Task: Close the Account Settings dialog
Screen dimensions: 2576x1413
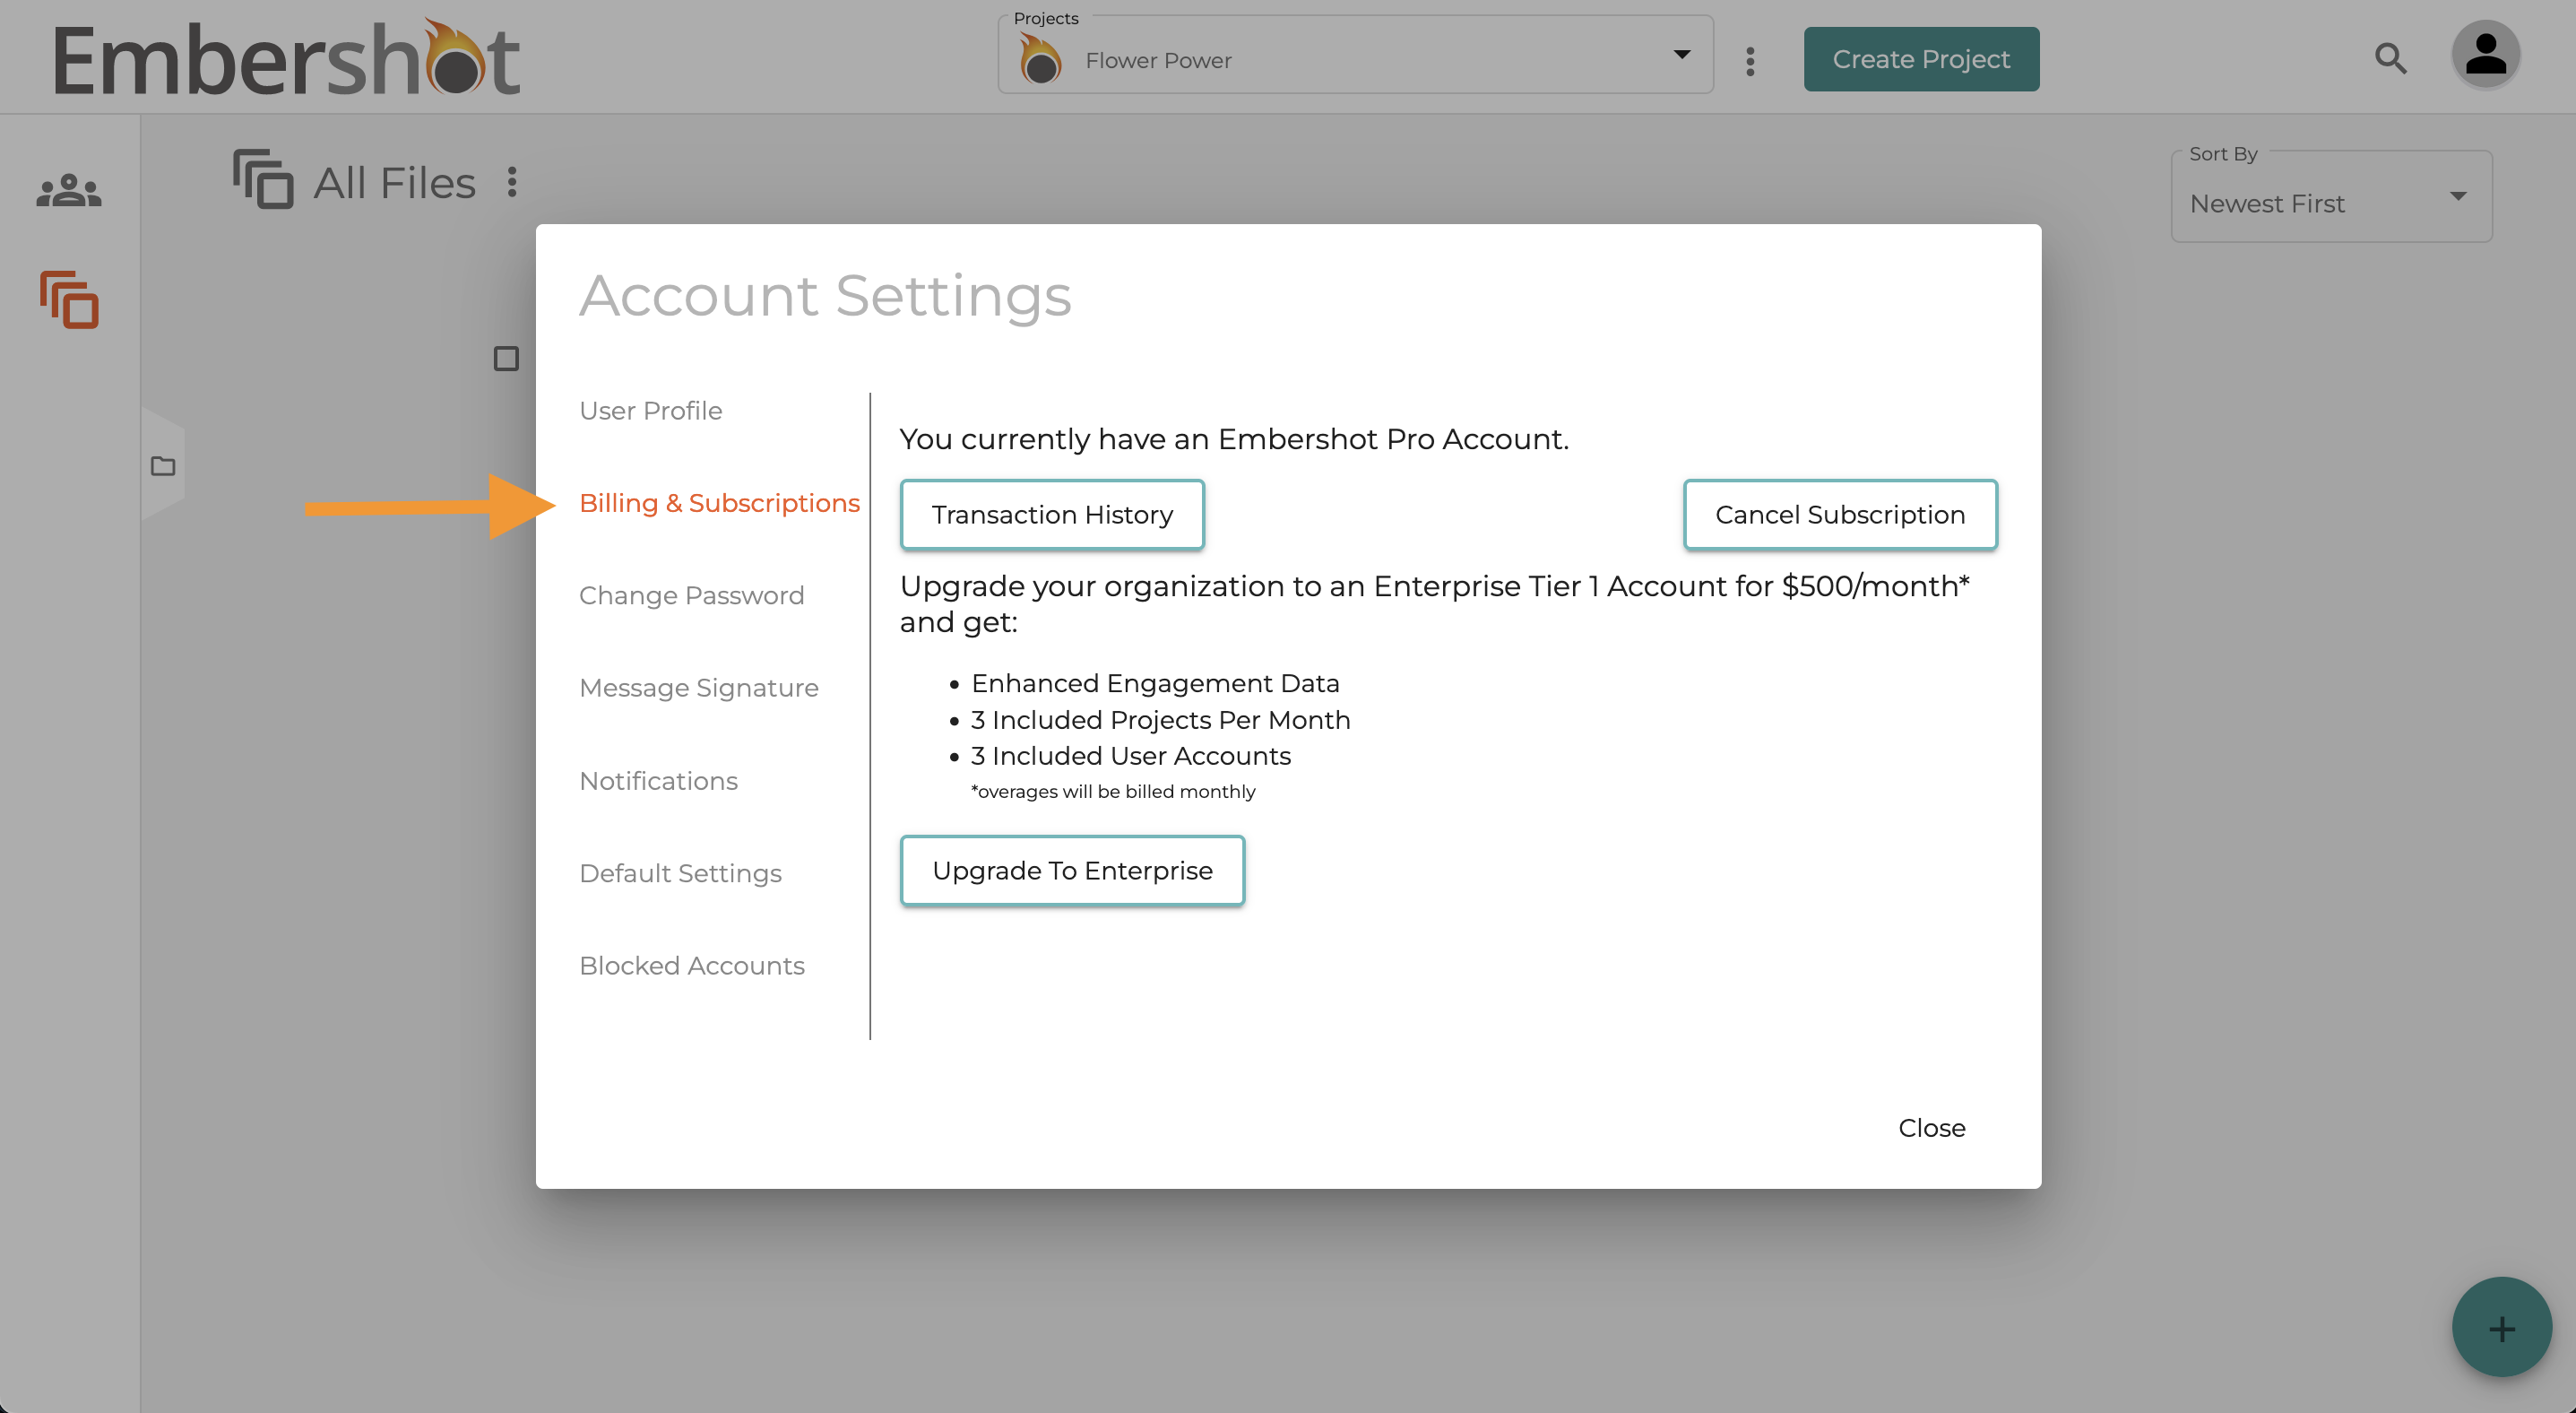Action: (1931, 1128)
